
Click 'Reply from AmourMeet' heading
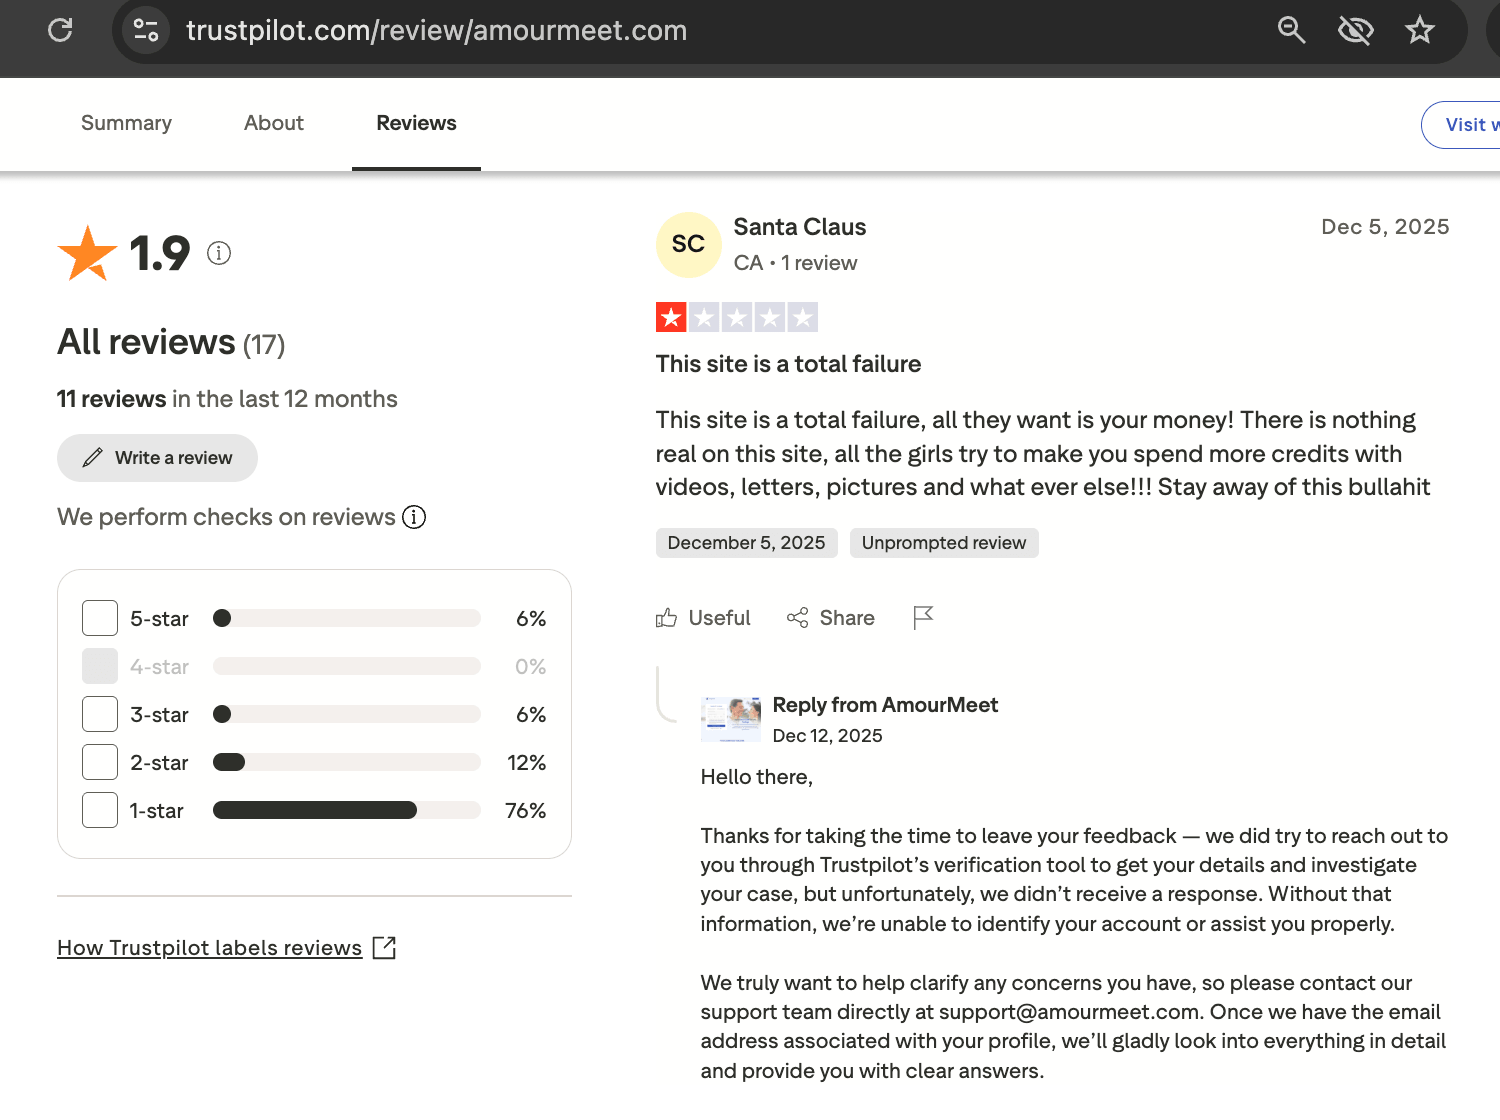tap(885, 705)
